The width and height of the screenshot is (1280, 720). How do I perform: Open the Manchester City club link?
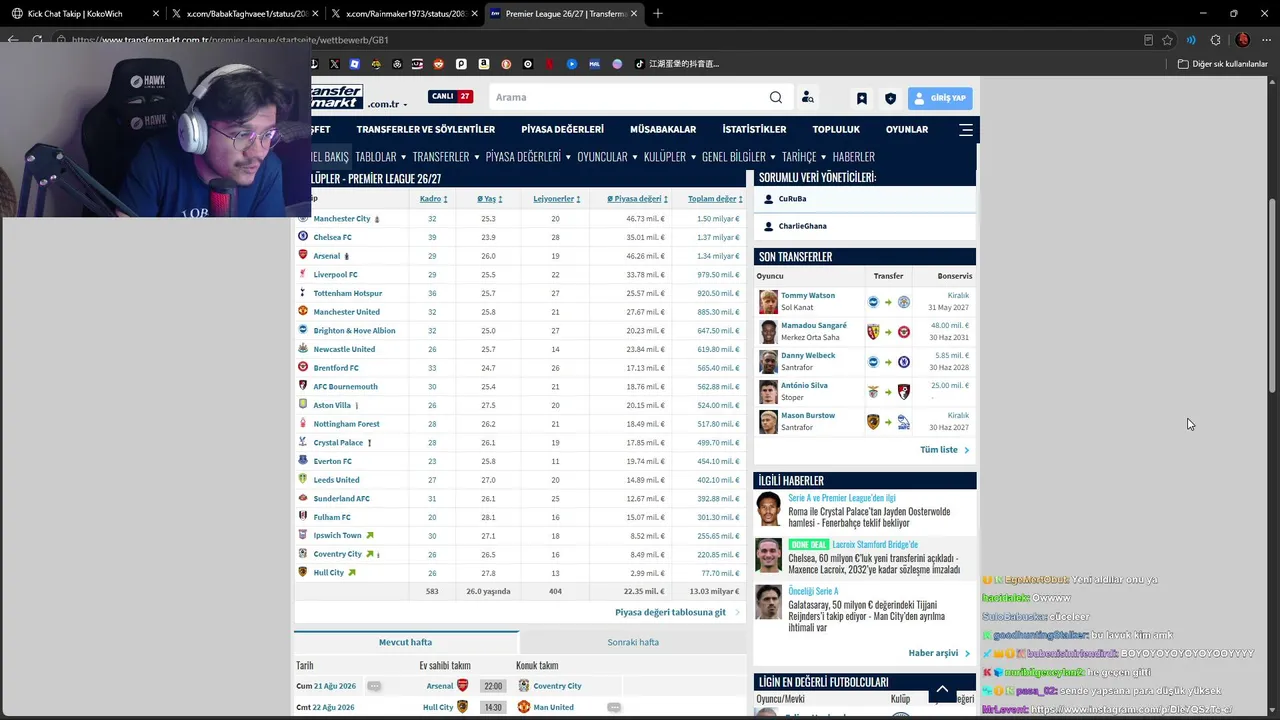342,219
